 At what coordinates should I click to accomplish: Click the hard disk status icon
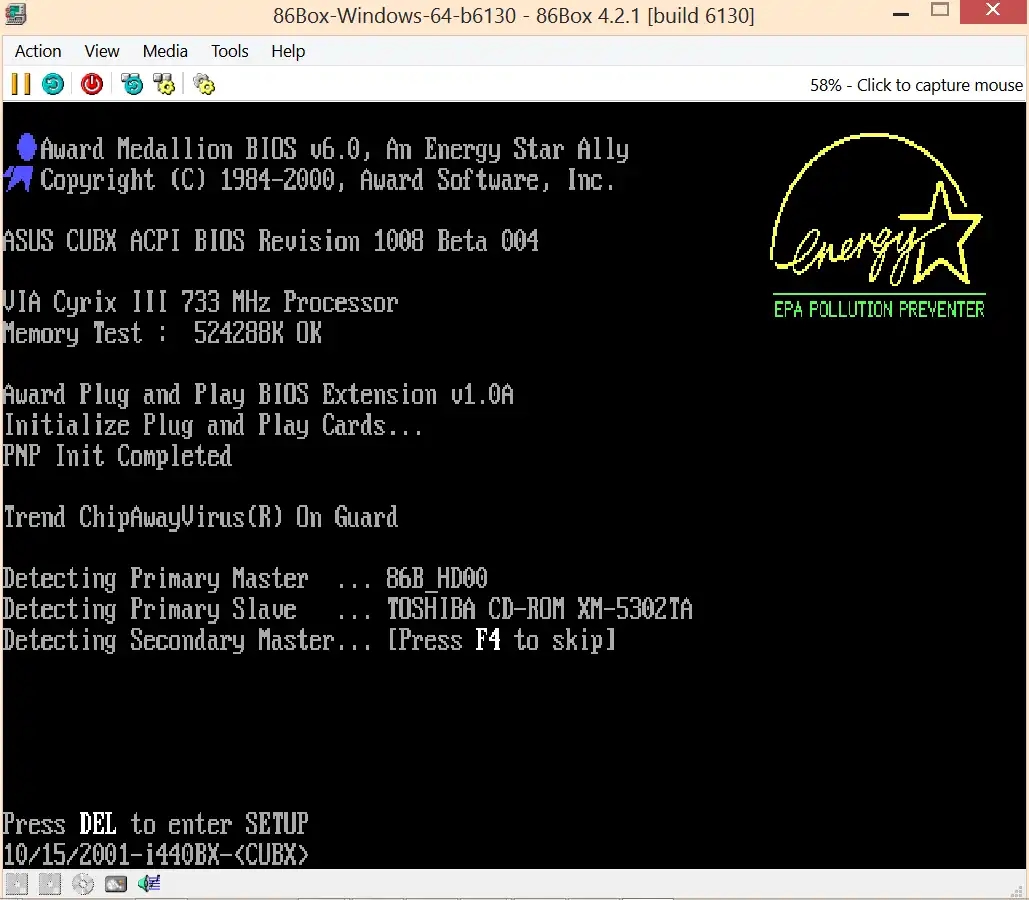[116, 884]
